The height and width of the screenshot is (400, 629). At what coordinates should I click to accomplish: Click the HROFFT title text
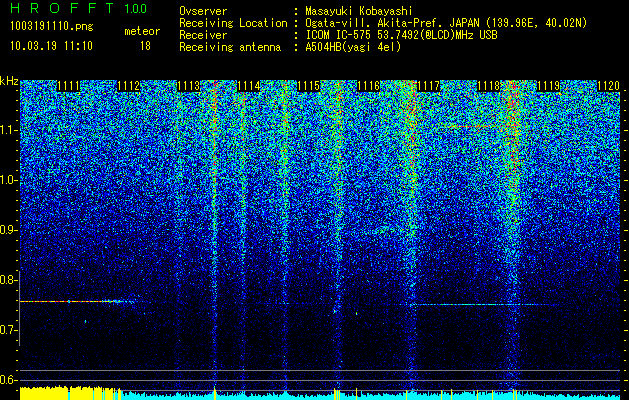pyautogui.click(x=63, y=8)
